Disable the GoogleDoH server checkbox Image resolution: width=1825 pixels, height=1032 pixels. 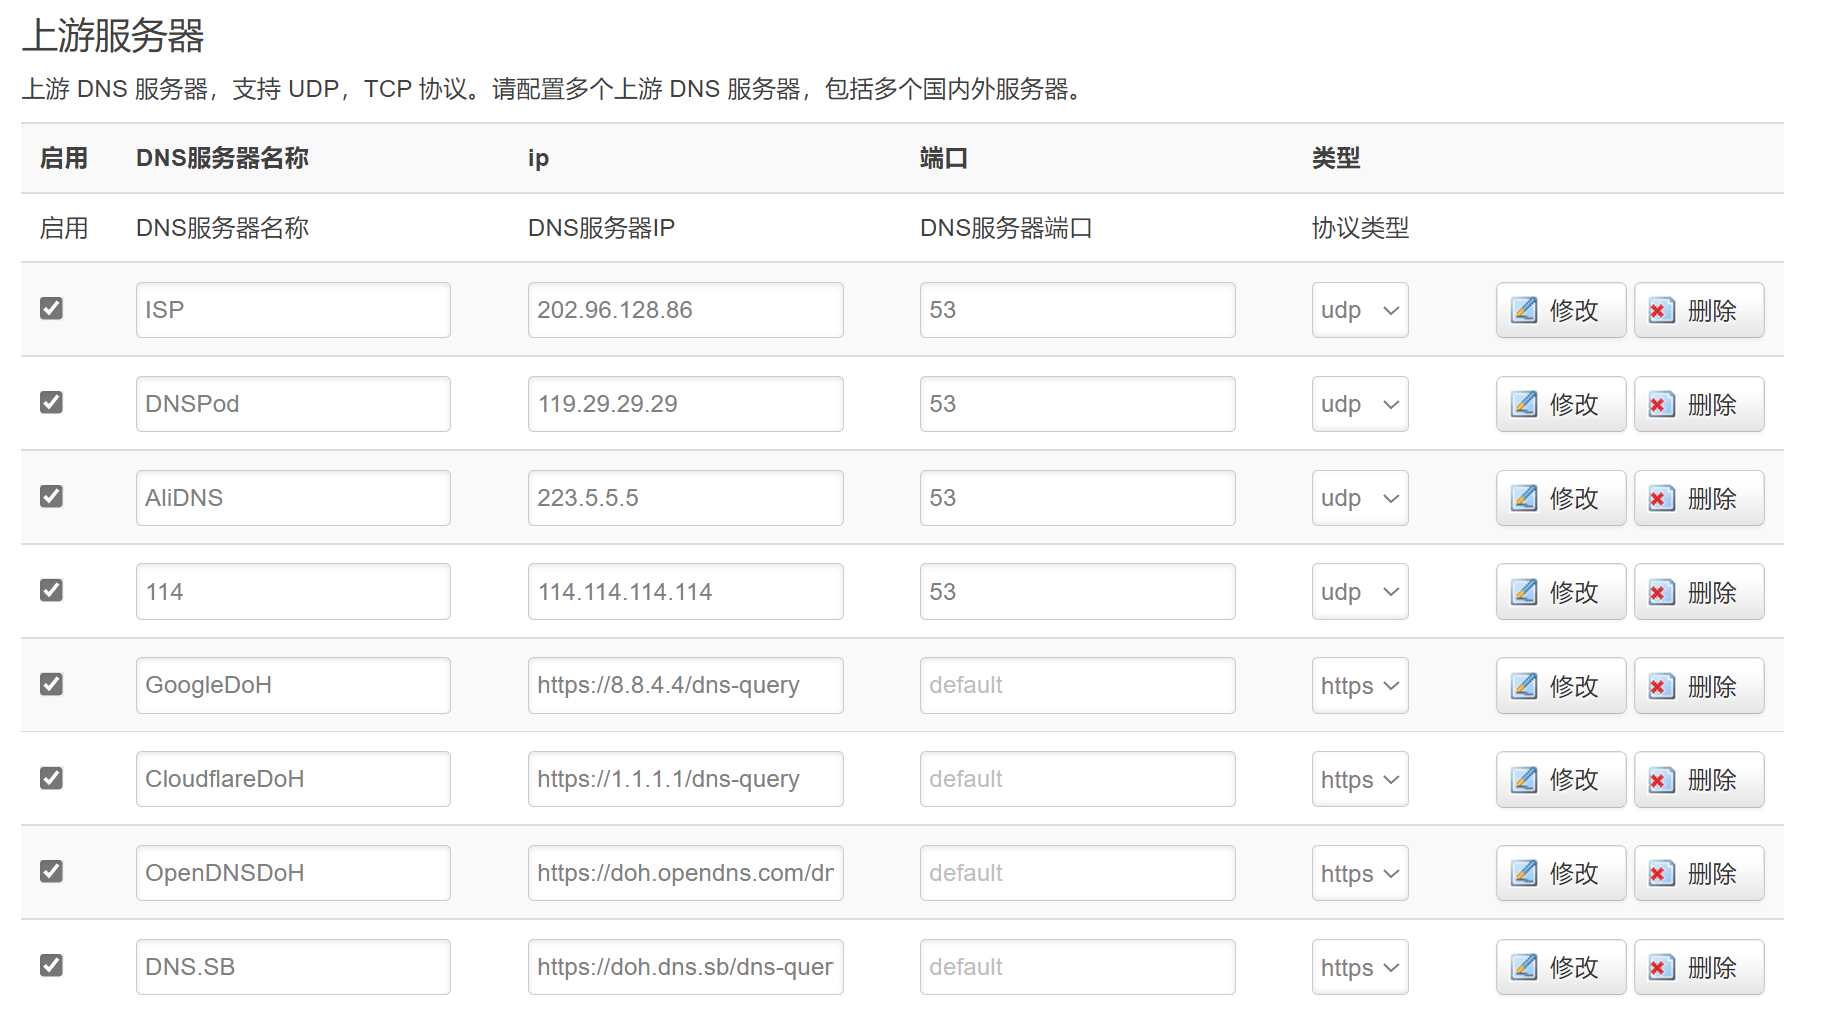point(51,684)
